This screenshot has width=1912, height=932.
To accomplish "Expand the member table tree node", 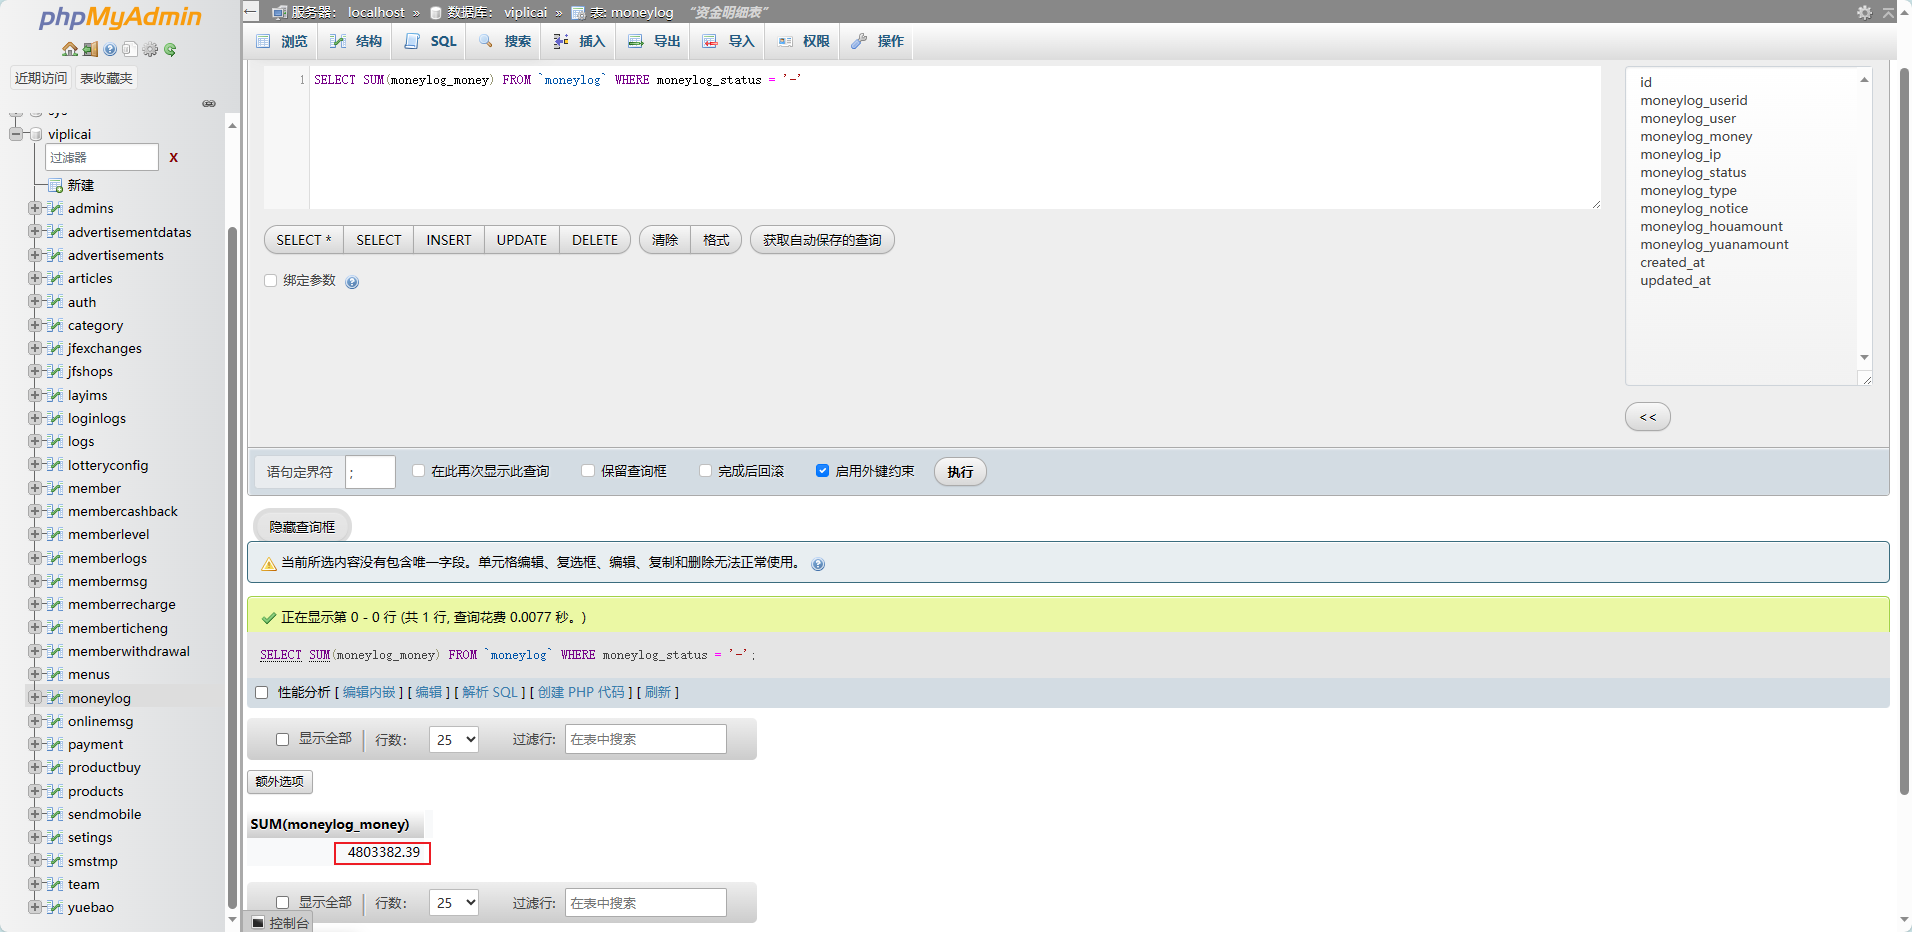I will (x=35, y=488).
